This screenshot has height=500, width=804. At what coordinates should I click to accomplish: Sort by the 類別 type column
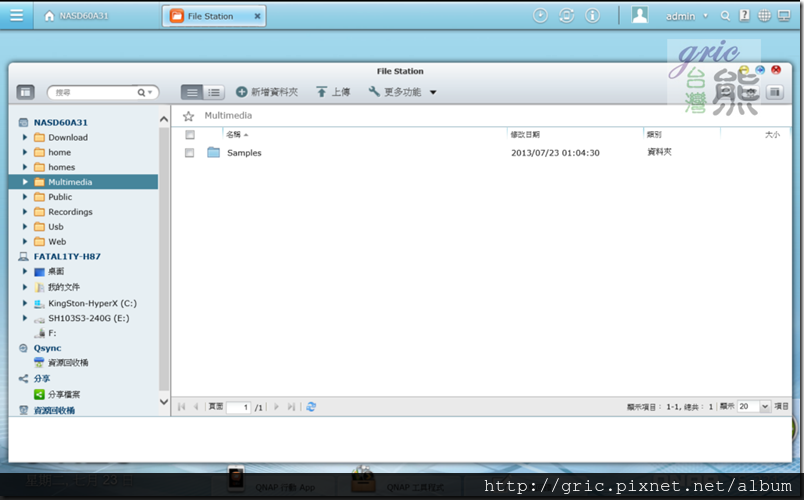pos(654,134)
